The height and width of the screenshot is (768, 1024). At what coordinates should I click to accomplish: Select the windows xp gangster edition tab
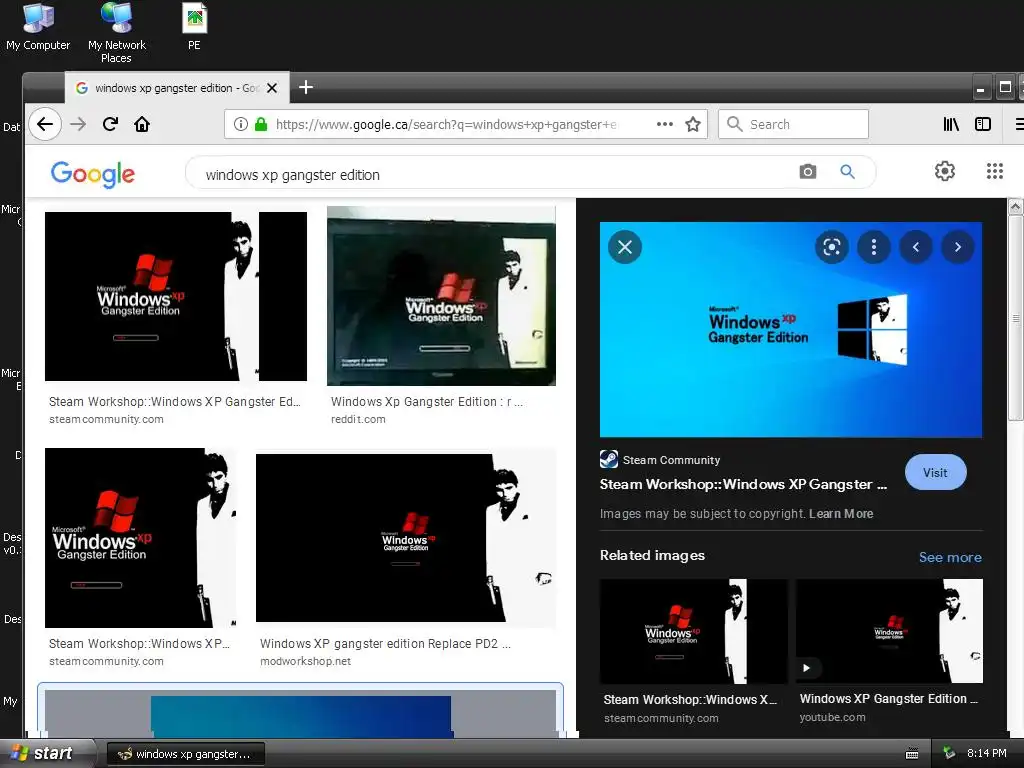177,88
